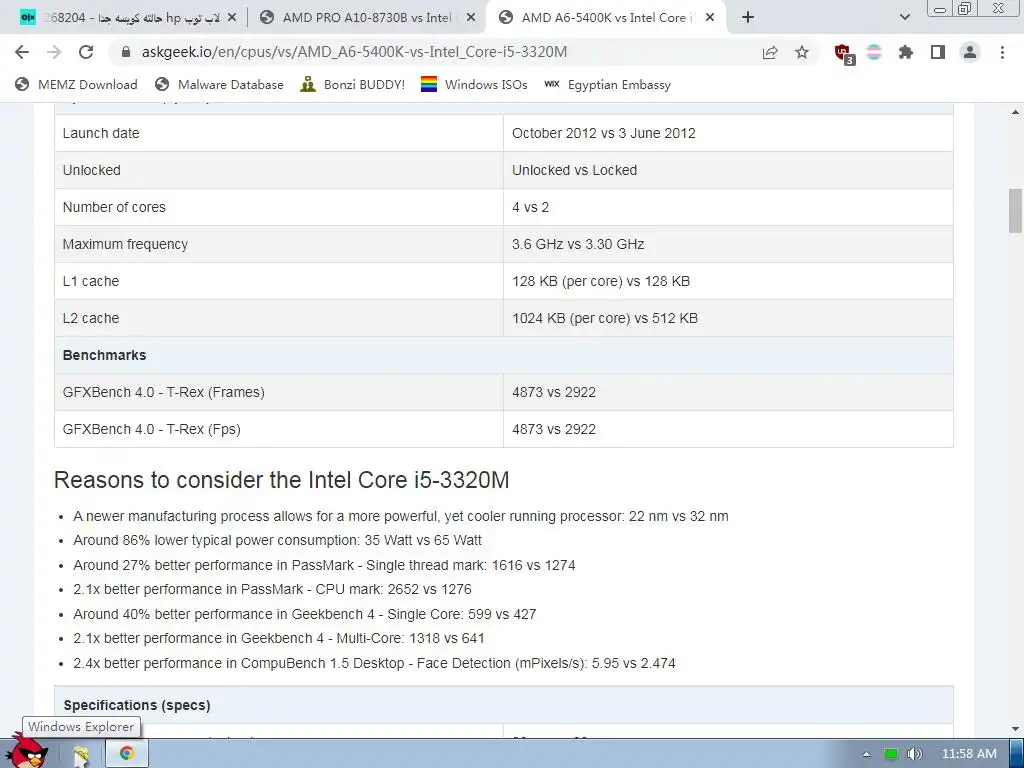Image resolution: width=1024 pixels, height=768 pixels.
Task: Bookmark this page with the star icon
Action: [802, 52]
